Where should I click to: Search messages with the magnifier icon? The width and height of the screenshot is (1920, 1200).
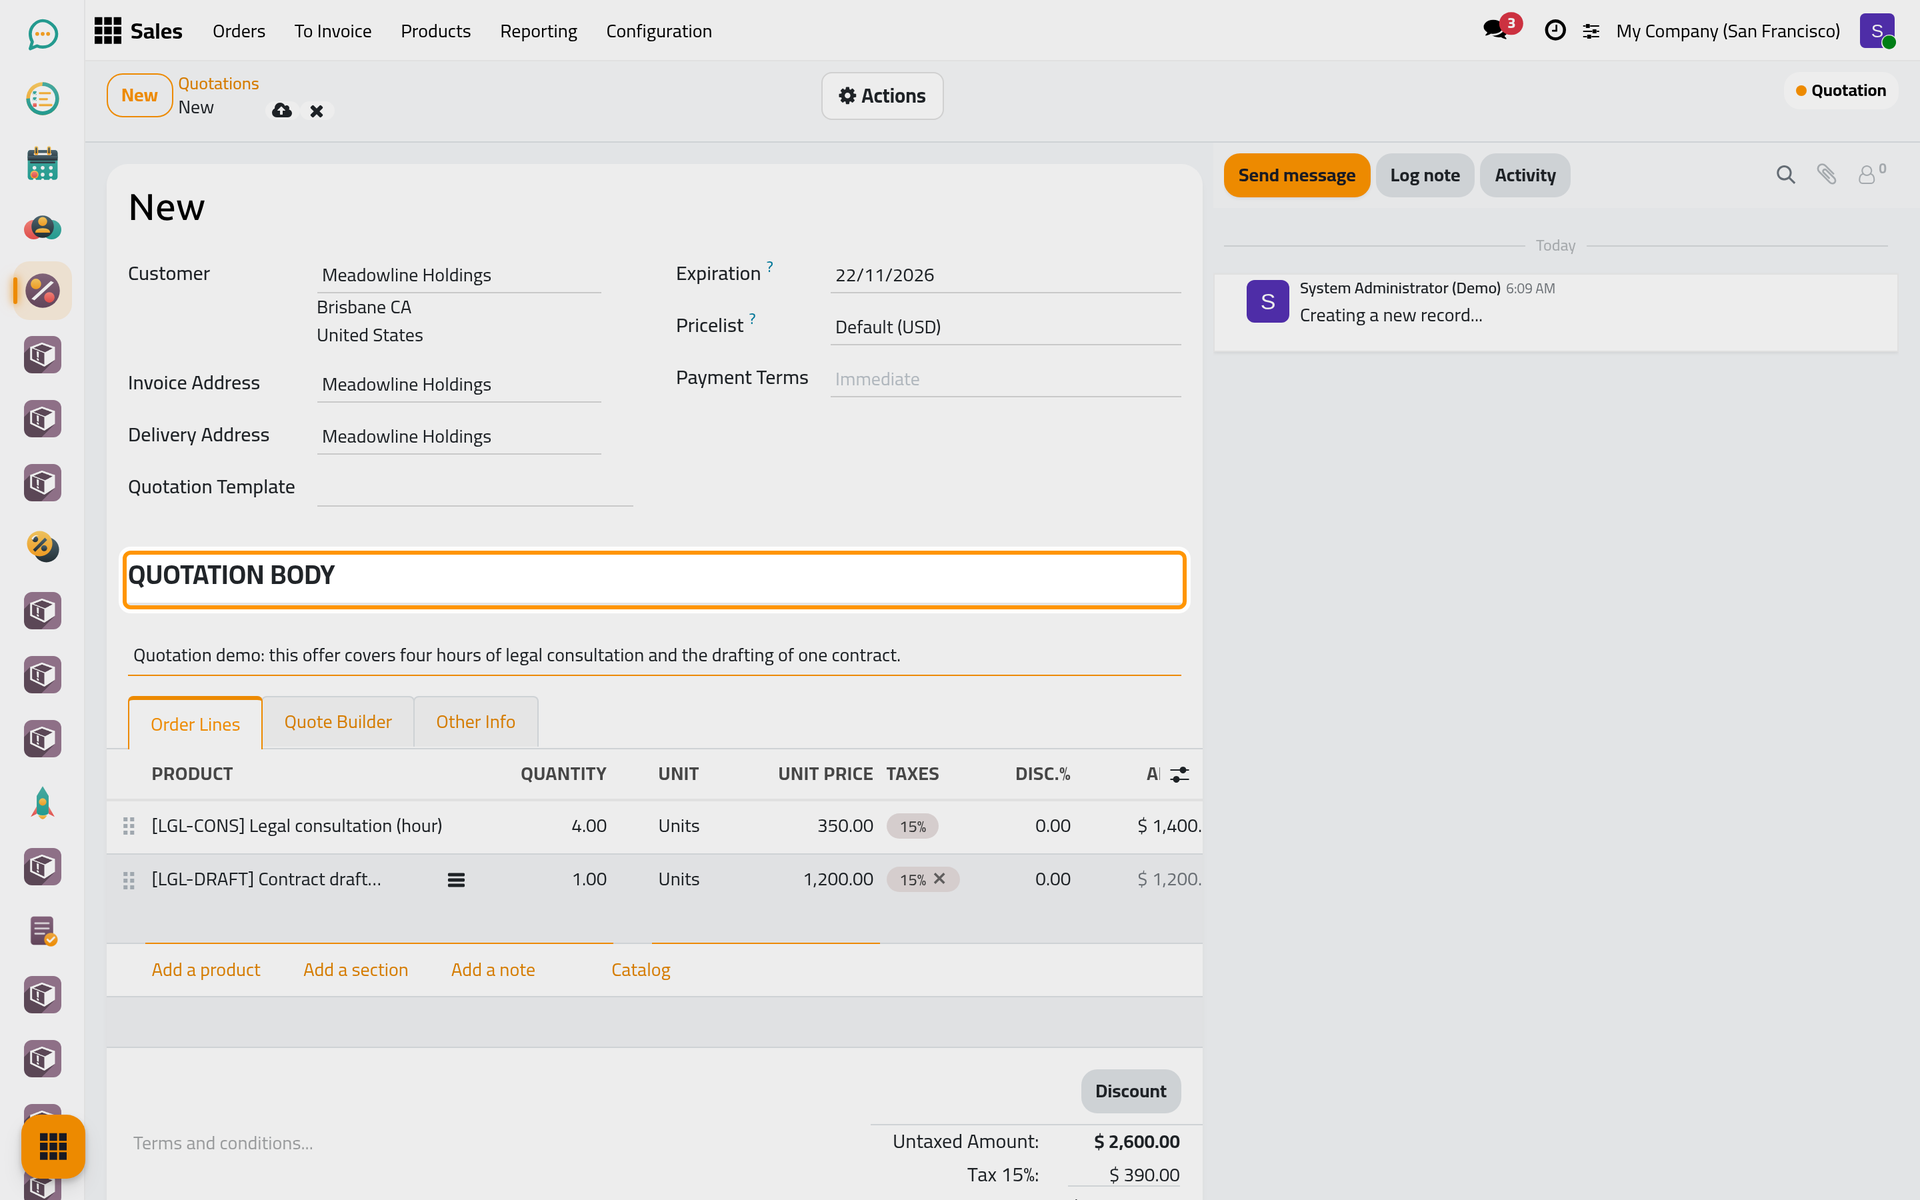pos(1785,175)
